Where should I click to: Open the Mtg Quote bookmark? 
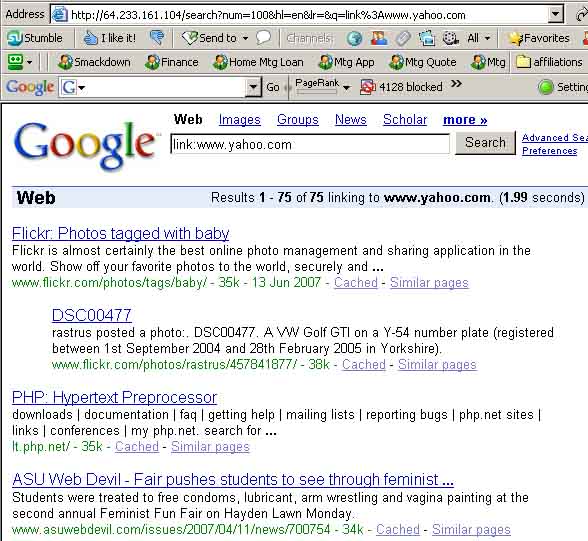point(423,62)
